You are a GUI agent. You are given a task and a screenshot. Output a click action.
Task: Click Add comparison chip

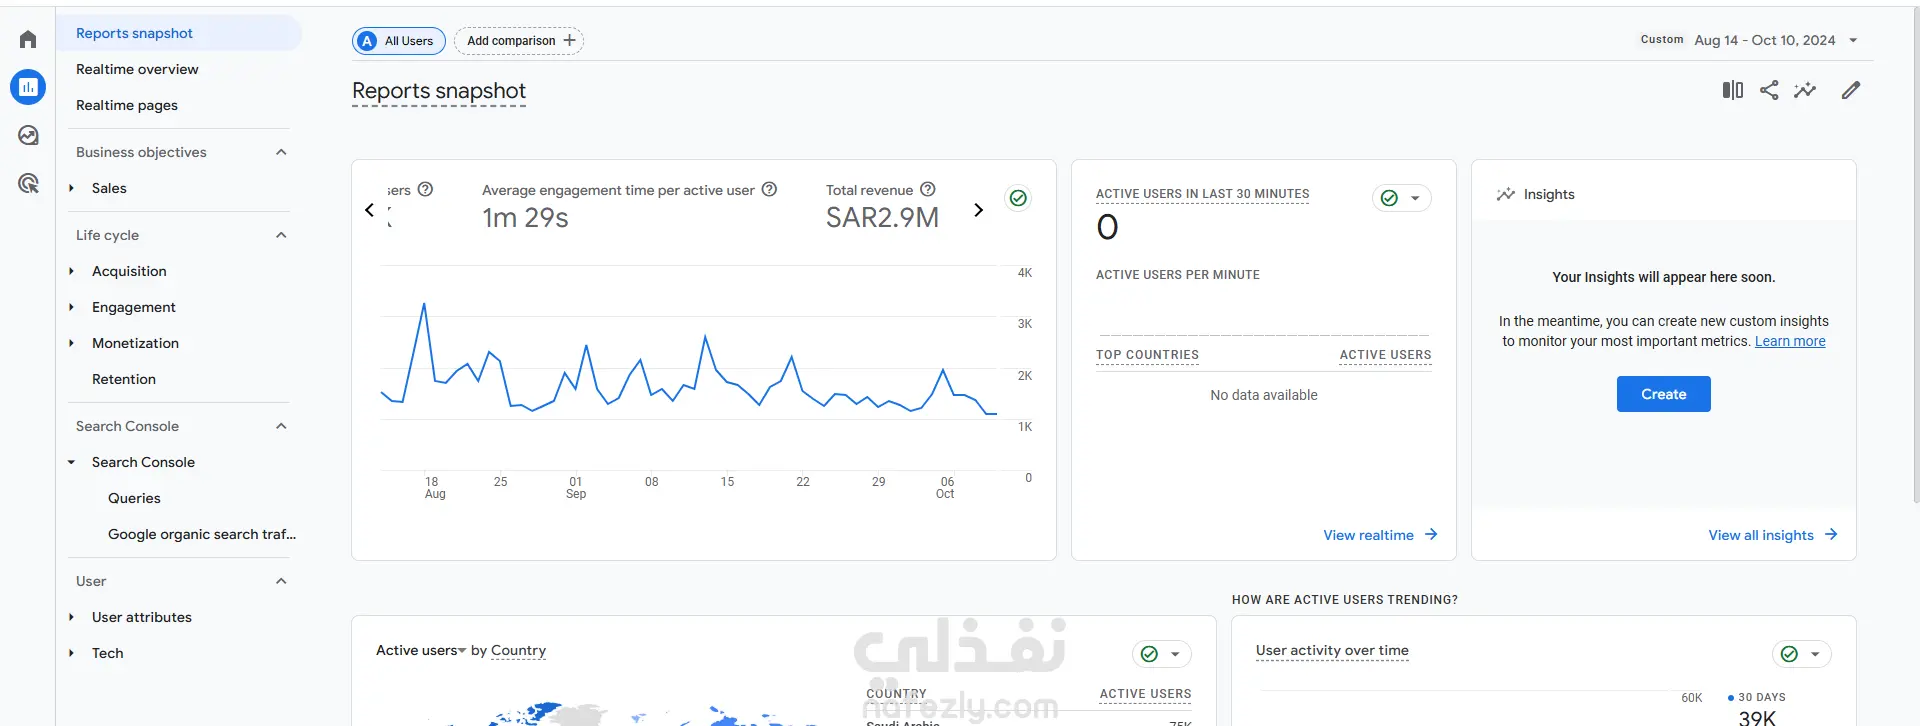(519, 41)
